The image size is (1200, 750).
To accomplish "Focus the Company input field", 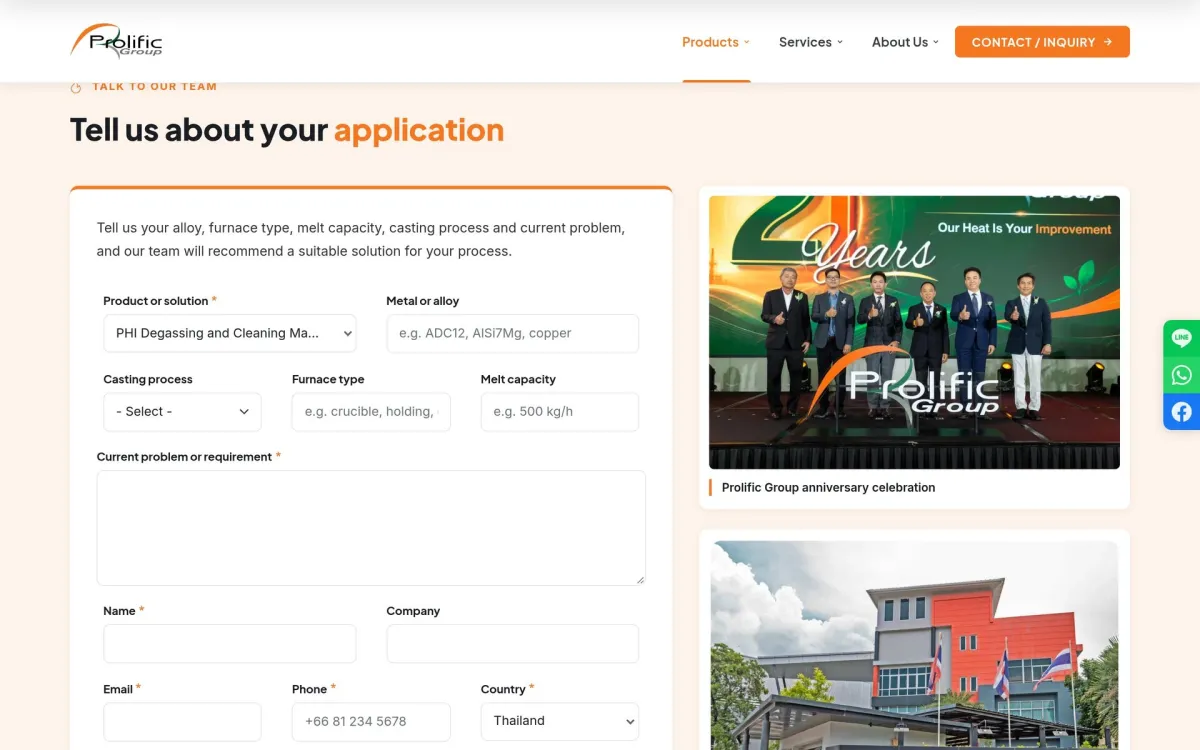I will (x=513, y=644).
